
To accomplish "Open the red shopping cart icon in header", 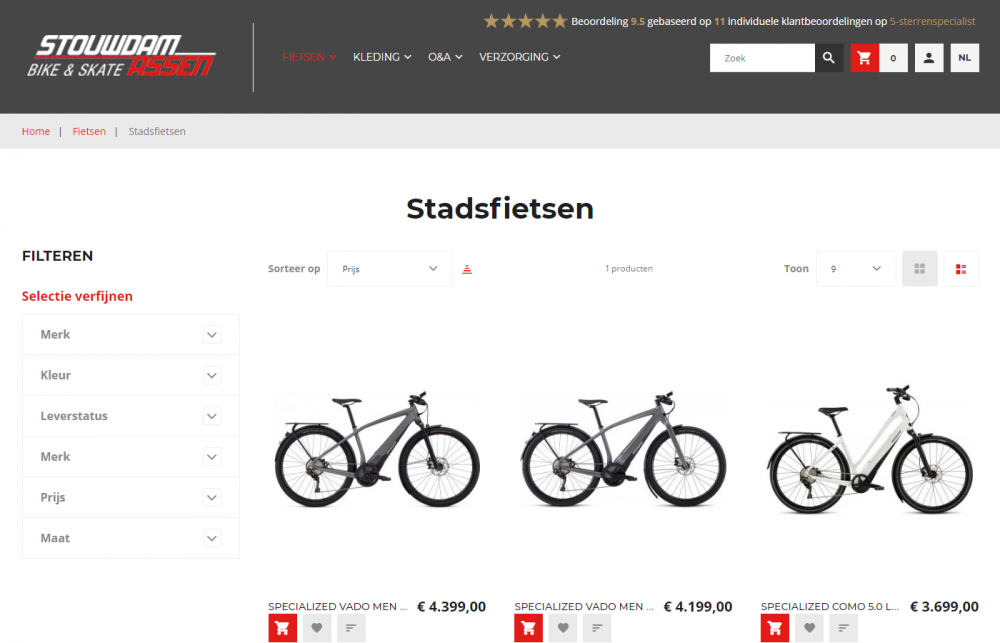I will pos(864,58).
